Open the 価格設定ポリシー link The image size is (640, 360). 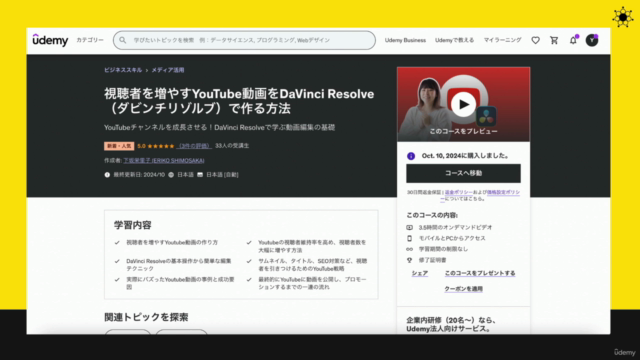tap(503, 192)
